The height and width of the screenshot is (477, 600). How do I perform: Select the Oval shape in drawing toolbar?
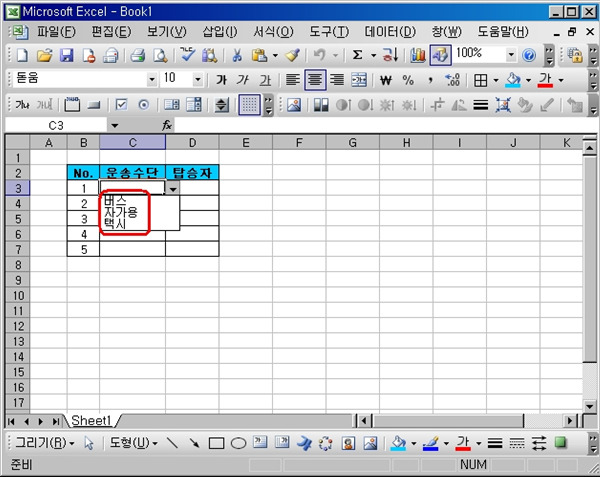point(239,443)
